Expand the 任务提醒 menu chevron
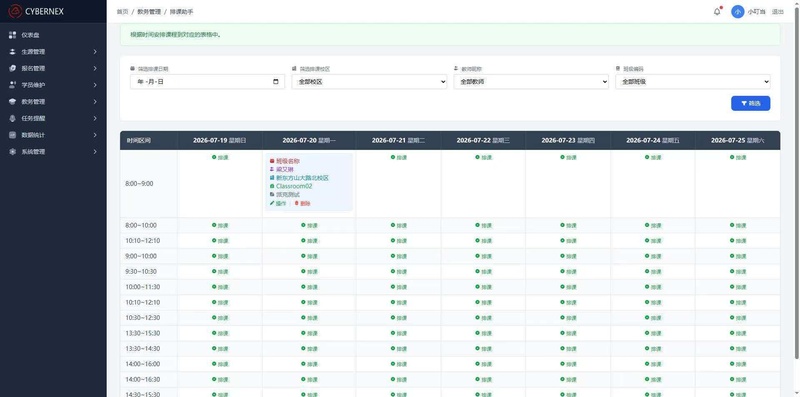Viewport: 800px width, 397px height. (95, 118)
